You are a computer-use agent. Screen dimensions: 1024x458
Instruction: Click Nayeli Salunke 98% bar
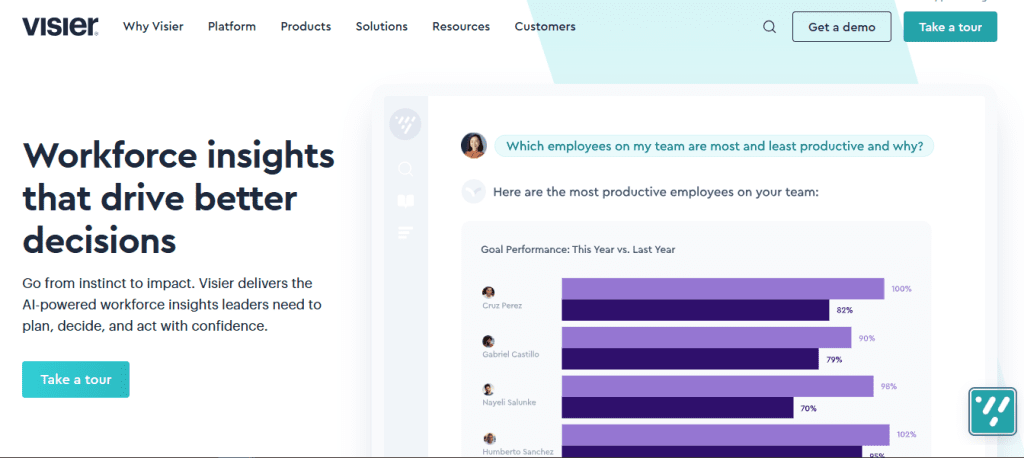(x=718, y=386)
